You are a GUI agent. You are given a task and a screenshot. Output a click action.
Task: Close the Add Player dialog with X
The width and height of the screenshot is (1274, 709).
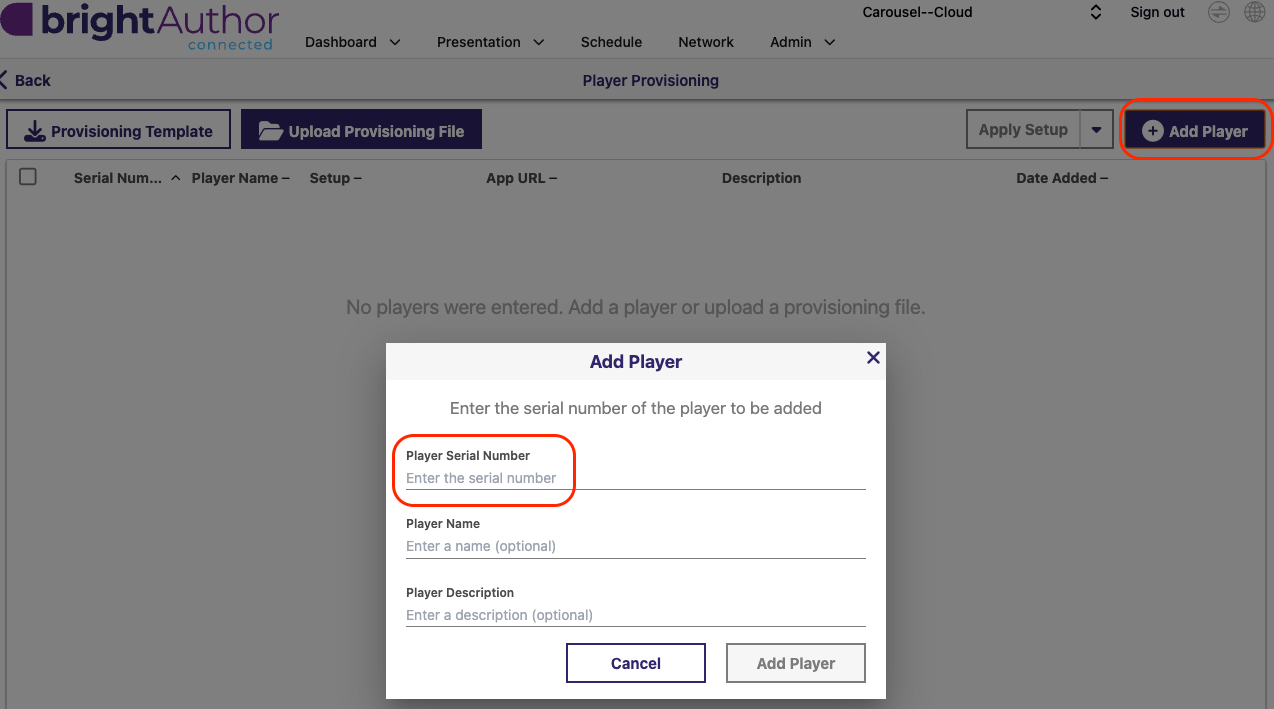[873, 357]
